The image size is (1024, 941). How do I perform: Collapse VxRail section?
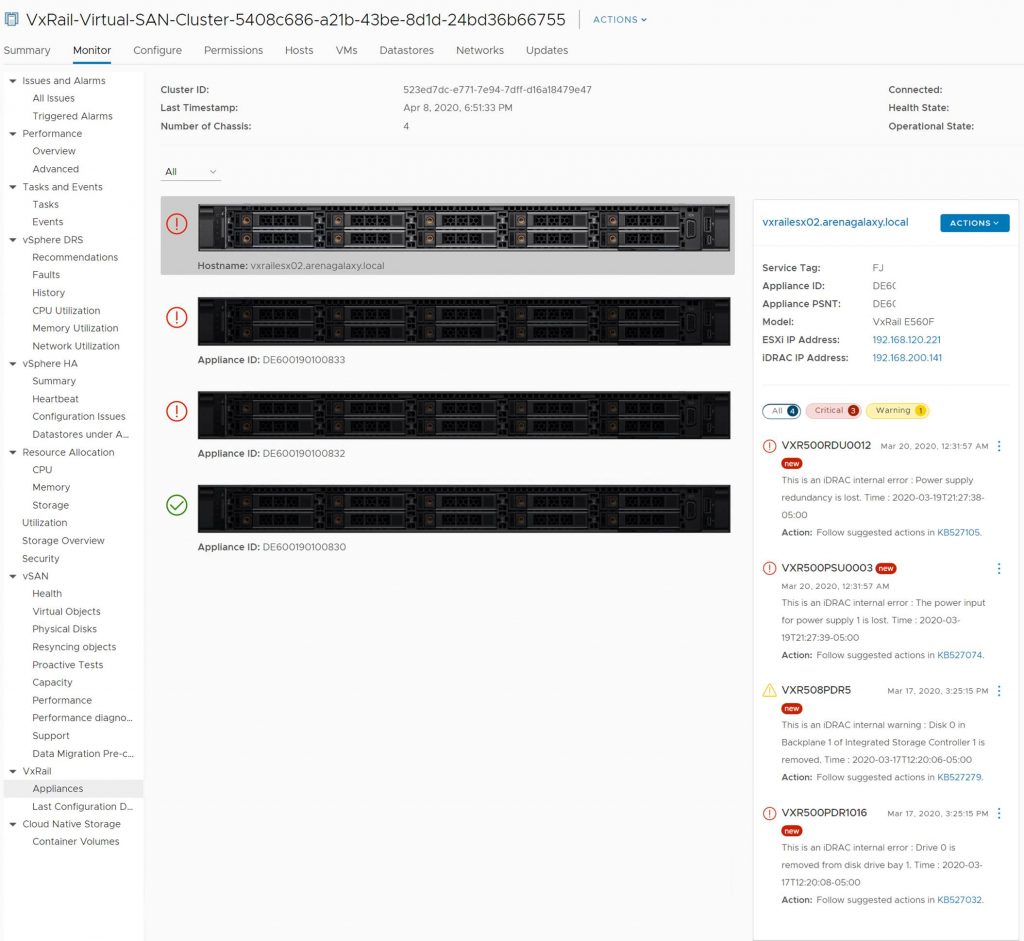[x=12, y=771]
